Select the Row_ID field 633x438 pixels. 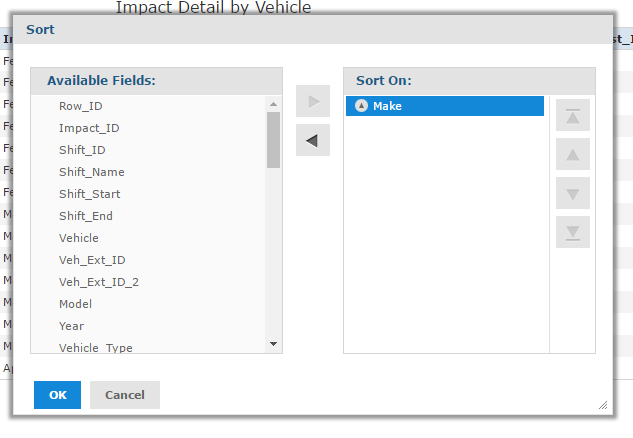(81, 106)
